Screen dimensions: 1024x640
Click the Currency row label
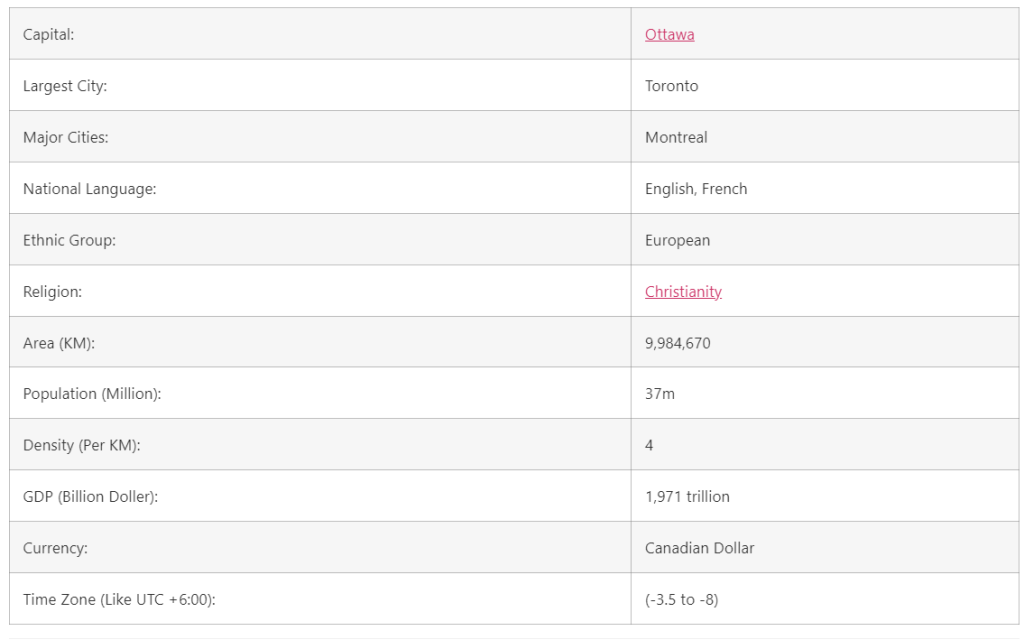pyautogui.click(x=55, y=548)
